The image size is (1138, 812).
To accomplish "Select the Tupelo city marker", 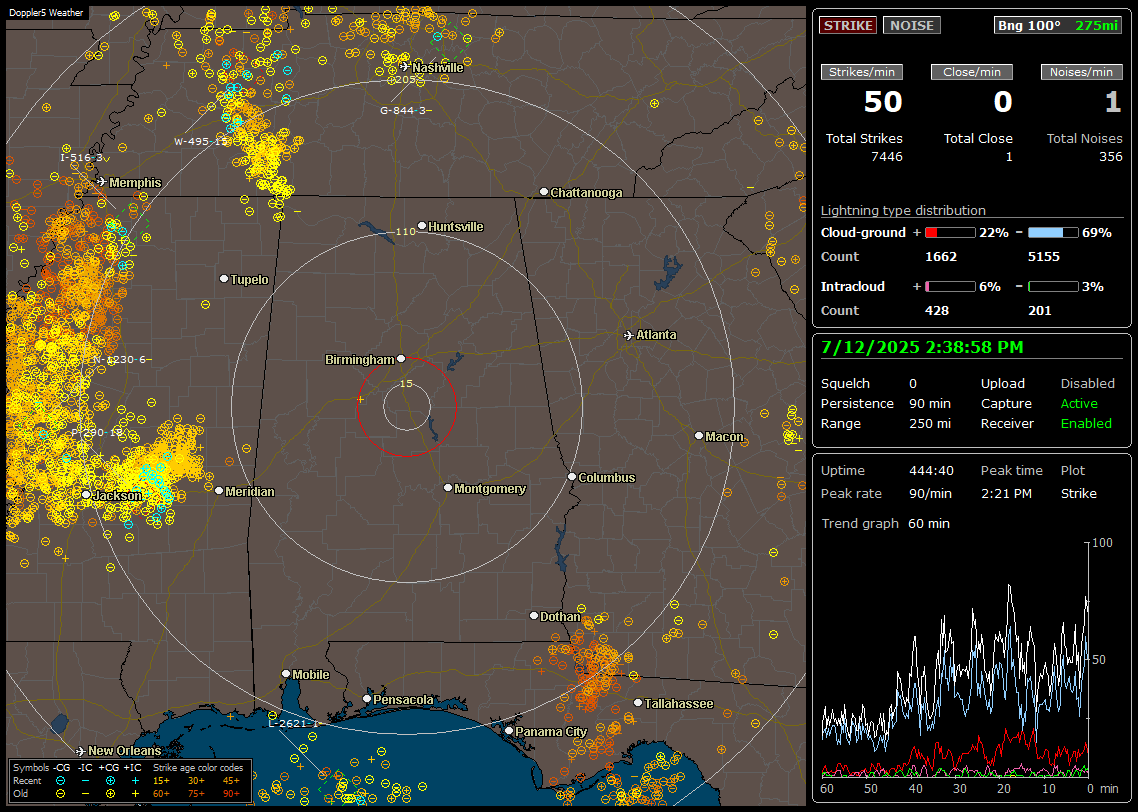I will (224, 279).
